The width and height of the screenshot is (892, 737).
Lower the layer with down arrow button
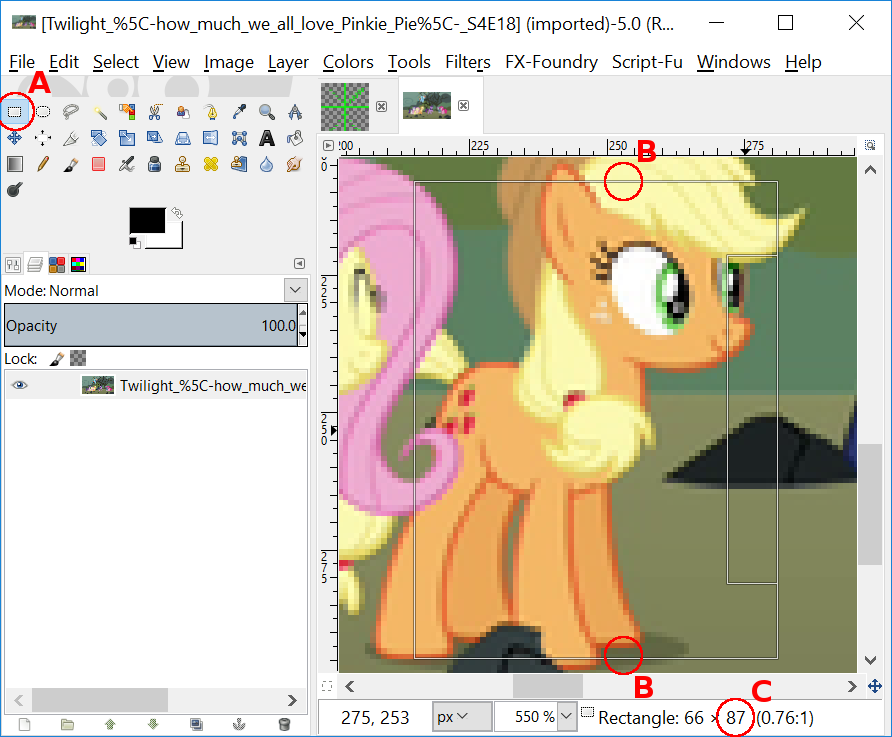click(x=153, y=724)
